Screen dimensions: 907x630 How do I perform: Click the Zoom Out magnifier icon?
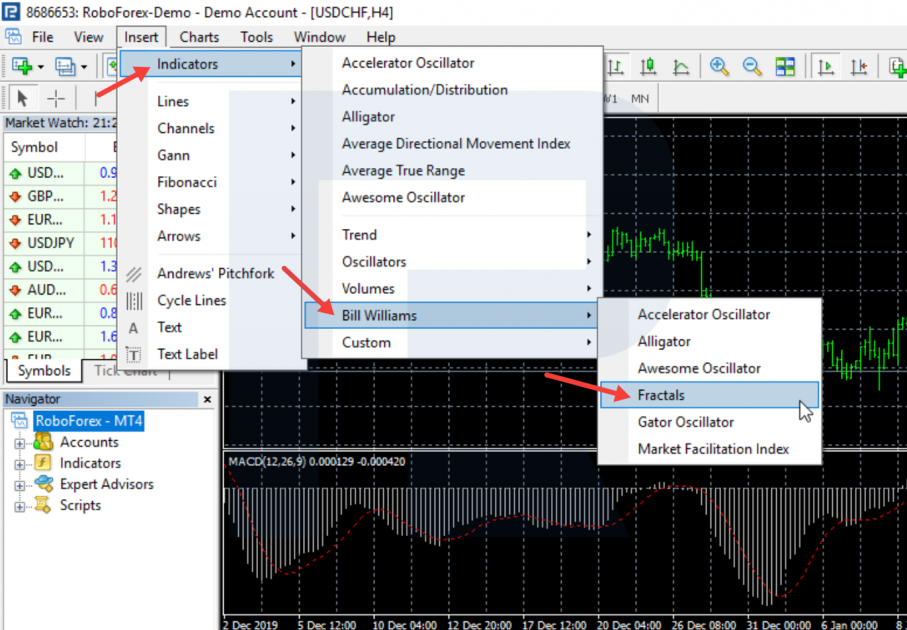(x=751, y=67)
